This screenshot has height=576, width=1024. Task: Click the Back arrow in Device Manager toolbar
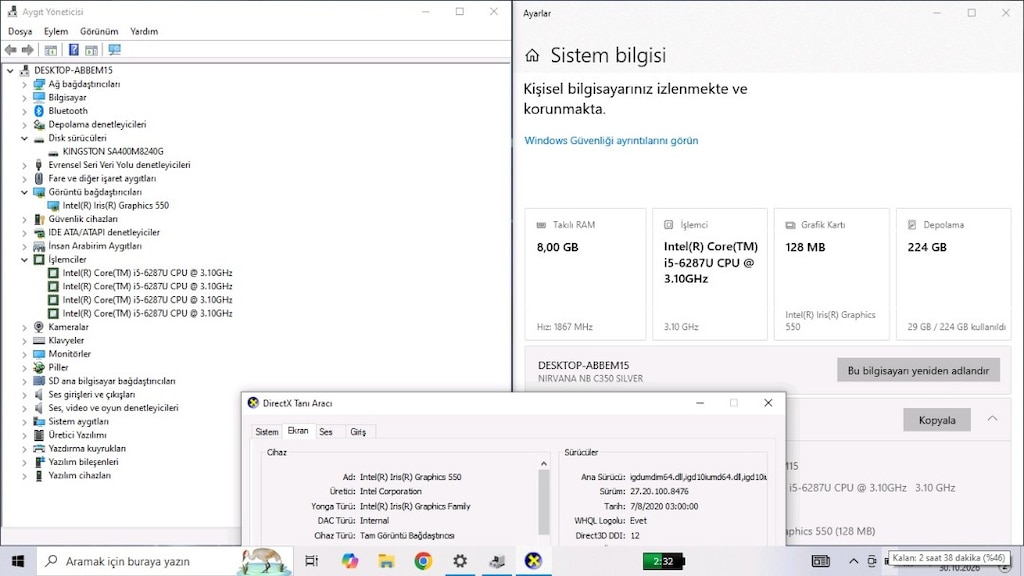point(10,50)
